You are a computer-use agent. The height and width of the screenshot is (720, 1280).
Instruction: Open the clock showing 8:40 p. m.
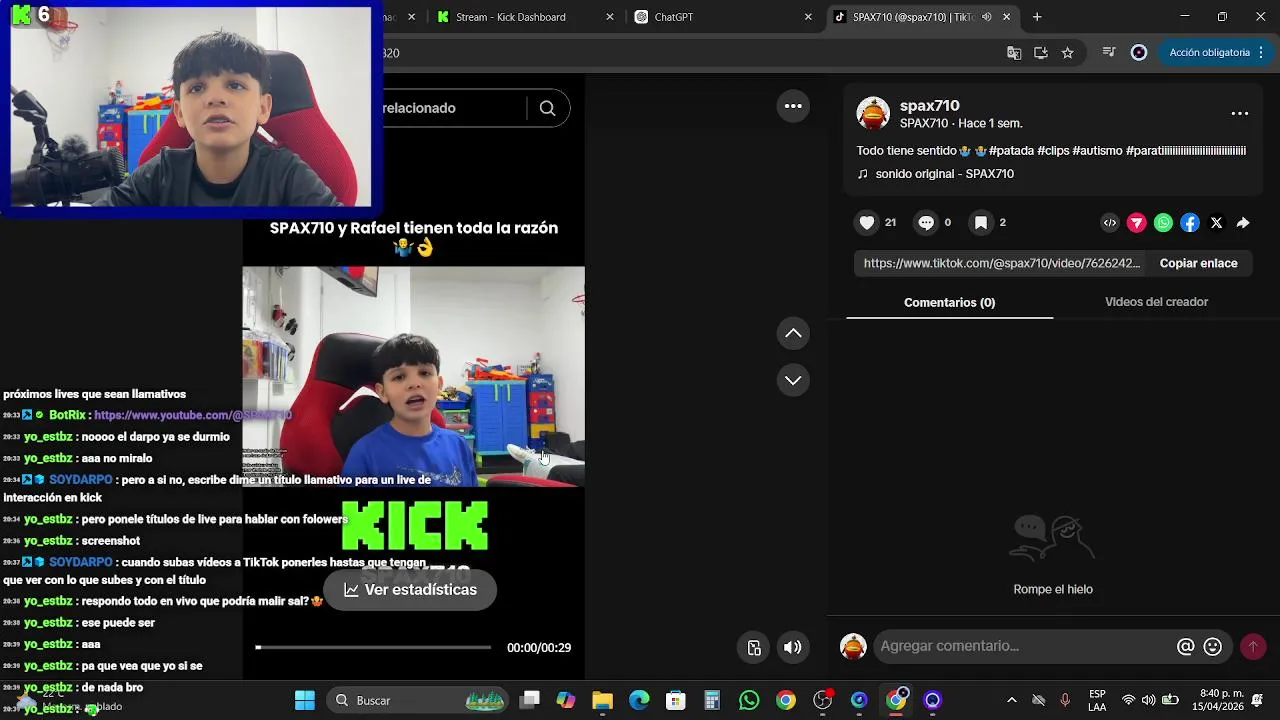point(1216,700)
